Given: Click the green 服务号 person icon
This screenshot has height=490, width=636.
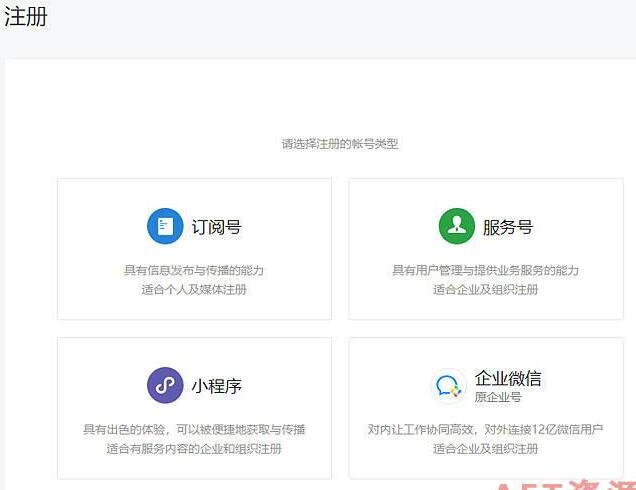Looking at the screenshot, I should tap(457, 226).
